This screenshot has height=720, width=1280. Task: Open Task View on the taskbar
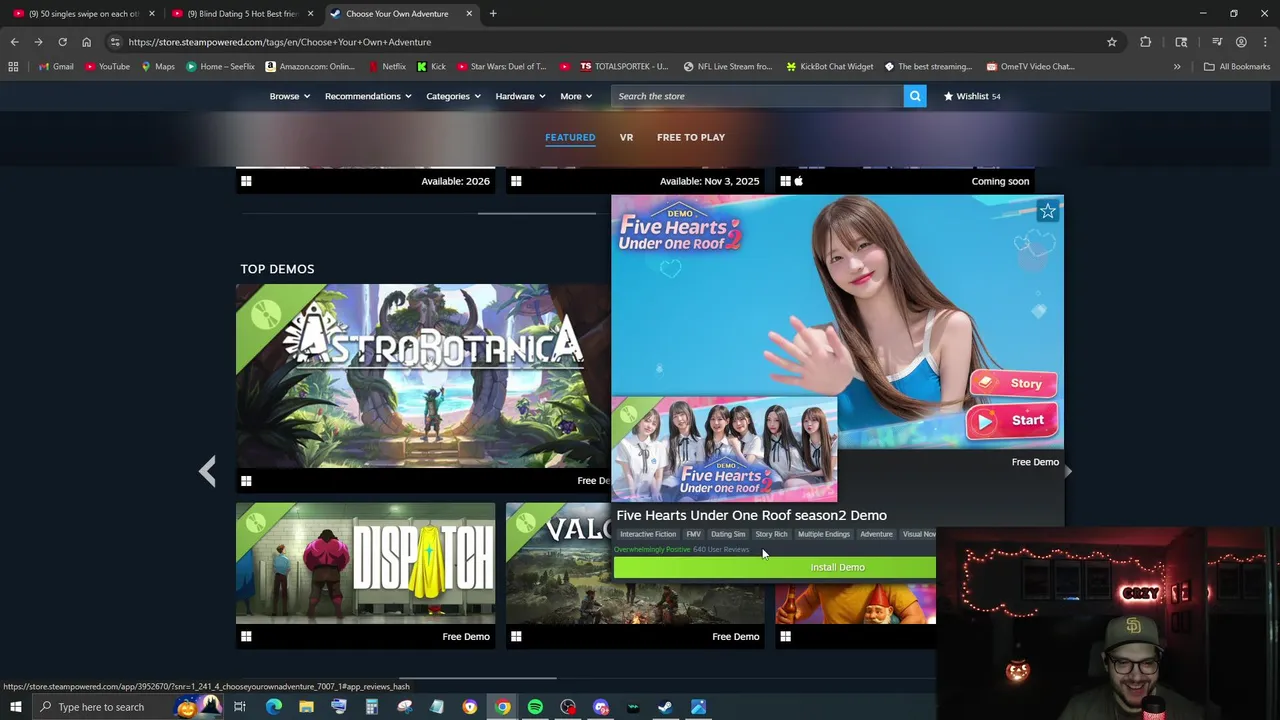240,707
